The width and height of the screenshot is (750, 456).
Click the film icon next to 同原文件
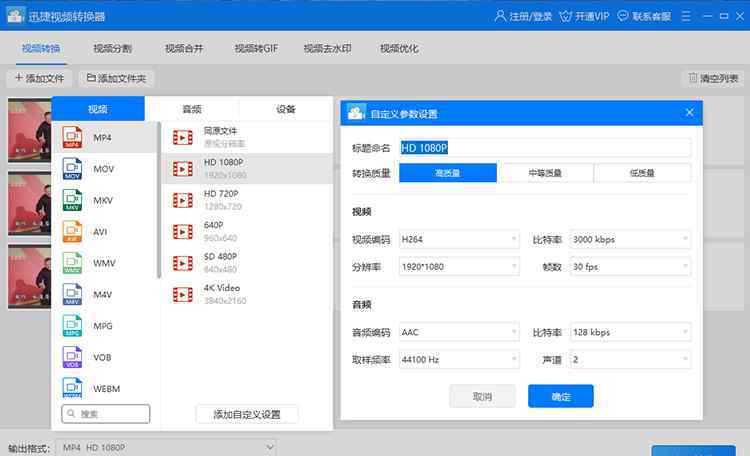pyautogui.click(x=183, y=138)
